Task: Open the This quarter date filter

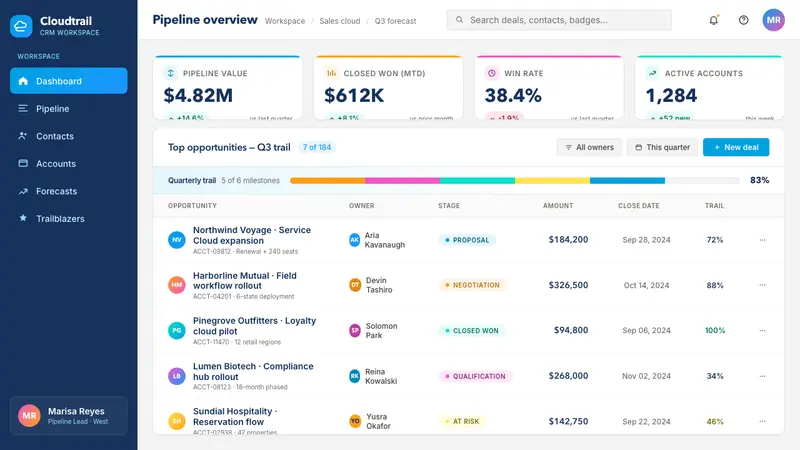Action: 662,147
